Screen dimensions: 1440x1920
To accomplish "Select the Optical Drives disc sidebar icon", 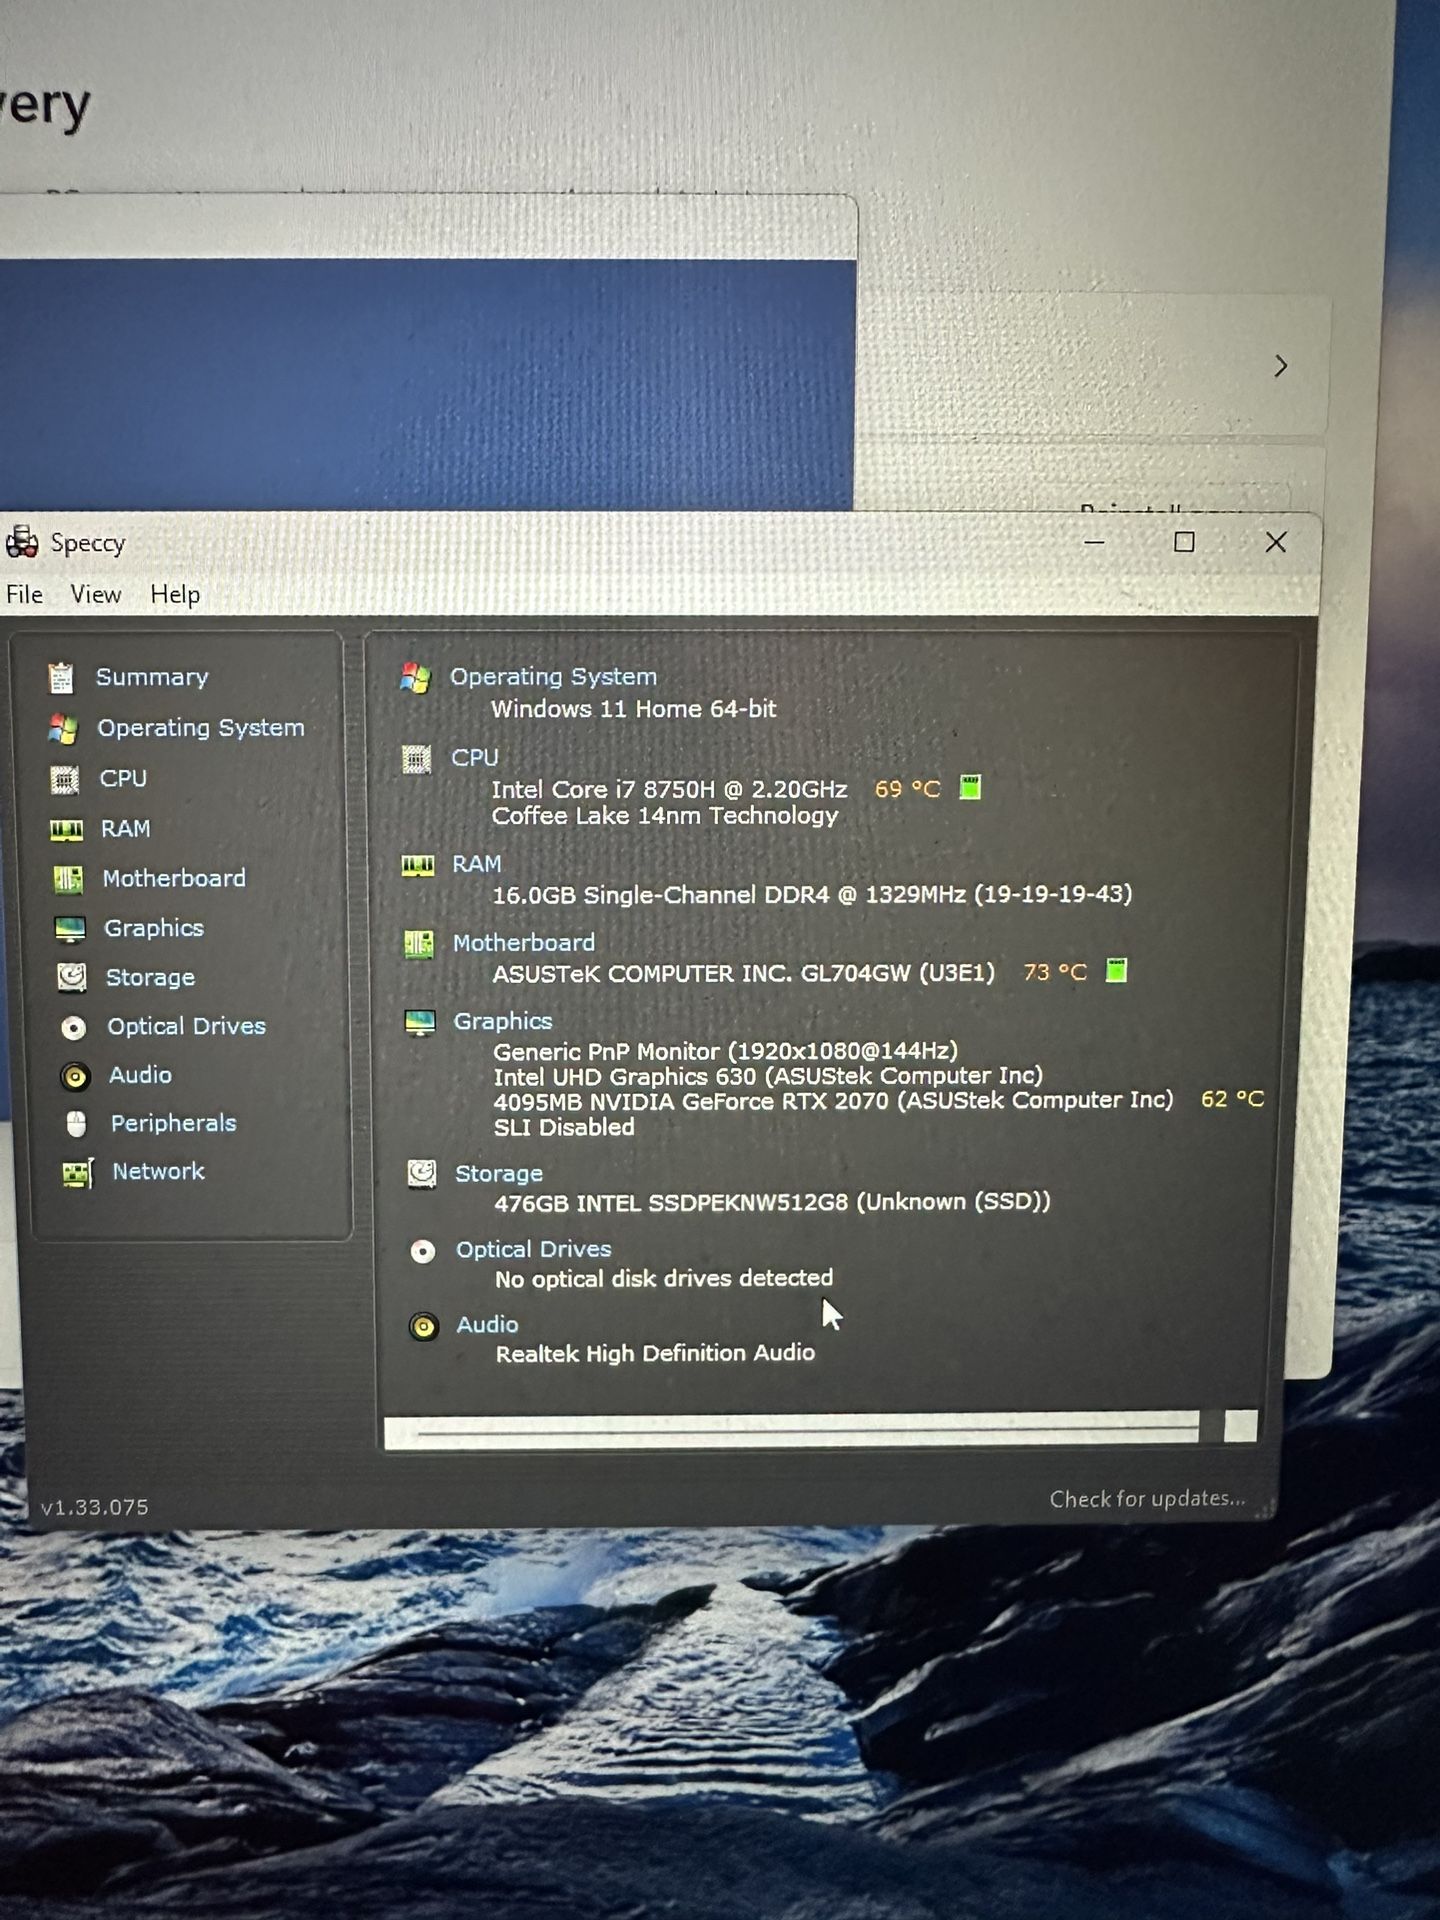I will click(x=73, y=1027).
